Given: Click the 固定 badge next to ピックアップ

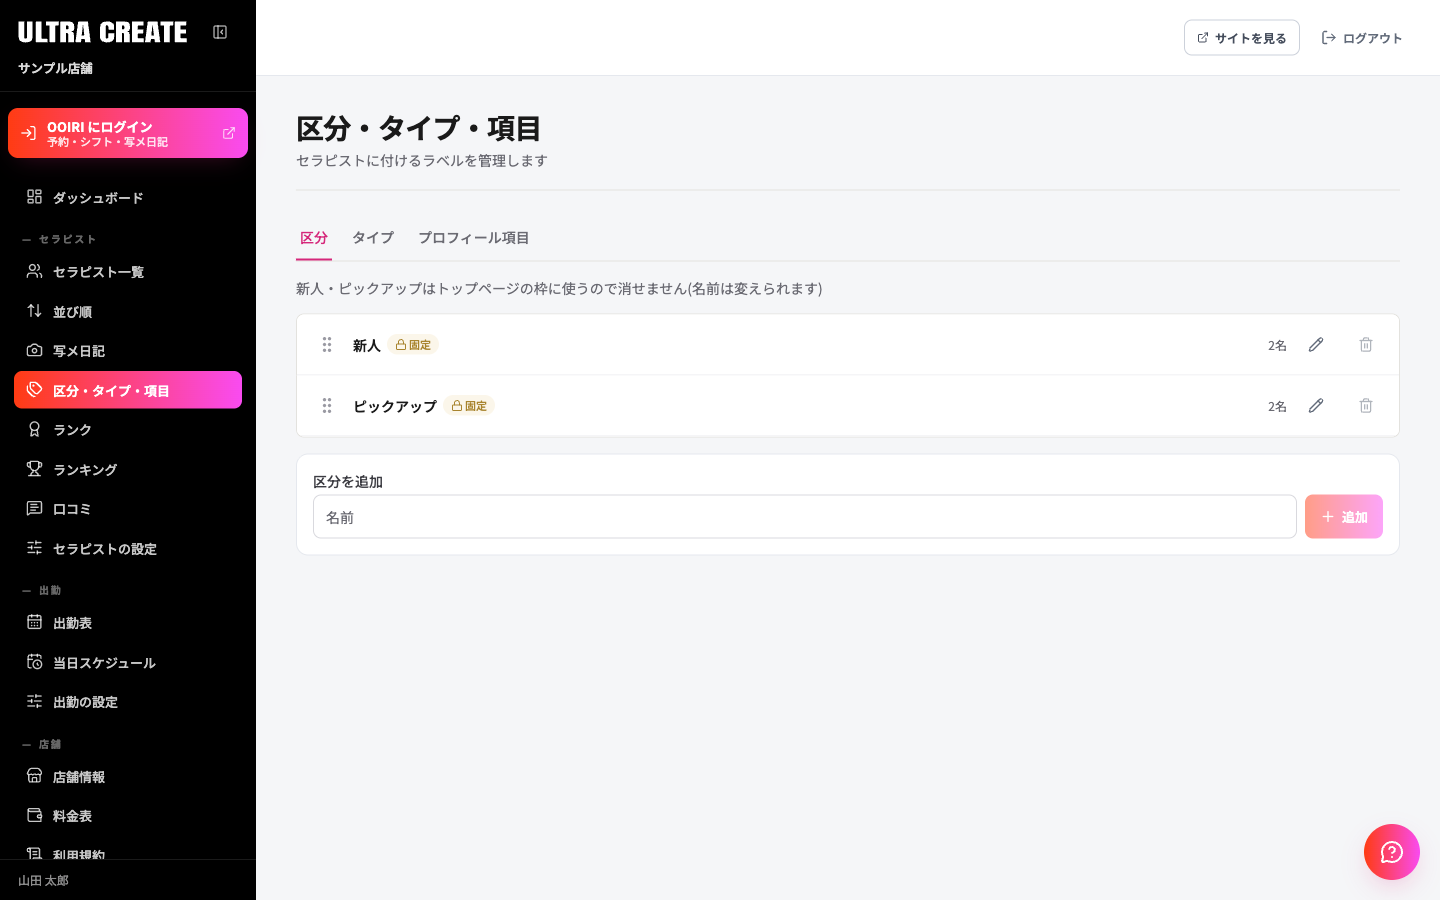Looking at the screenshot, I should pyautogui.click(x=469, y=406).
